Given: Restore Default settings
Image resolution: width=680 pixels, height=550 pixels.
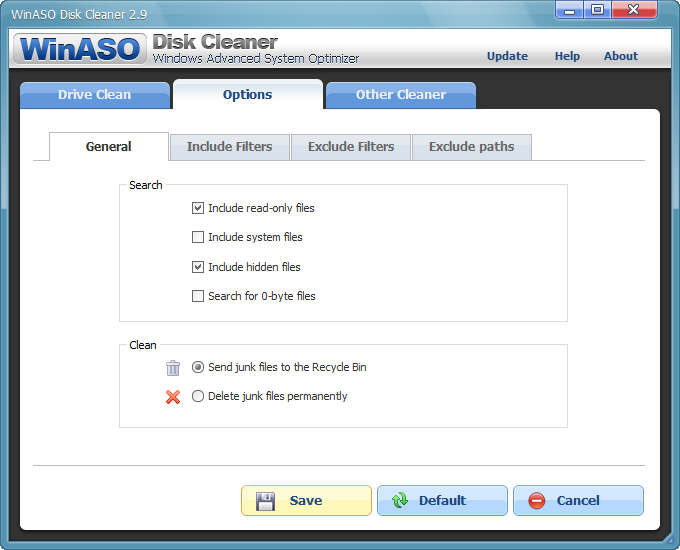Looking at the screenshot, I should coord(442,501).
